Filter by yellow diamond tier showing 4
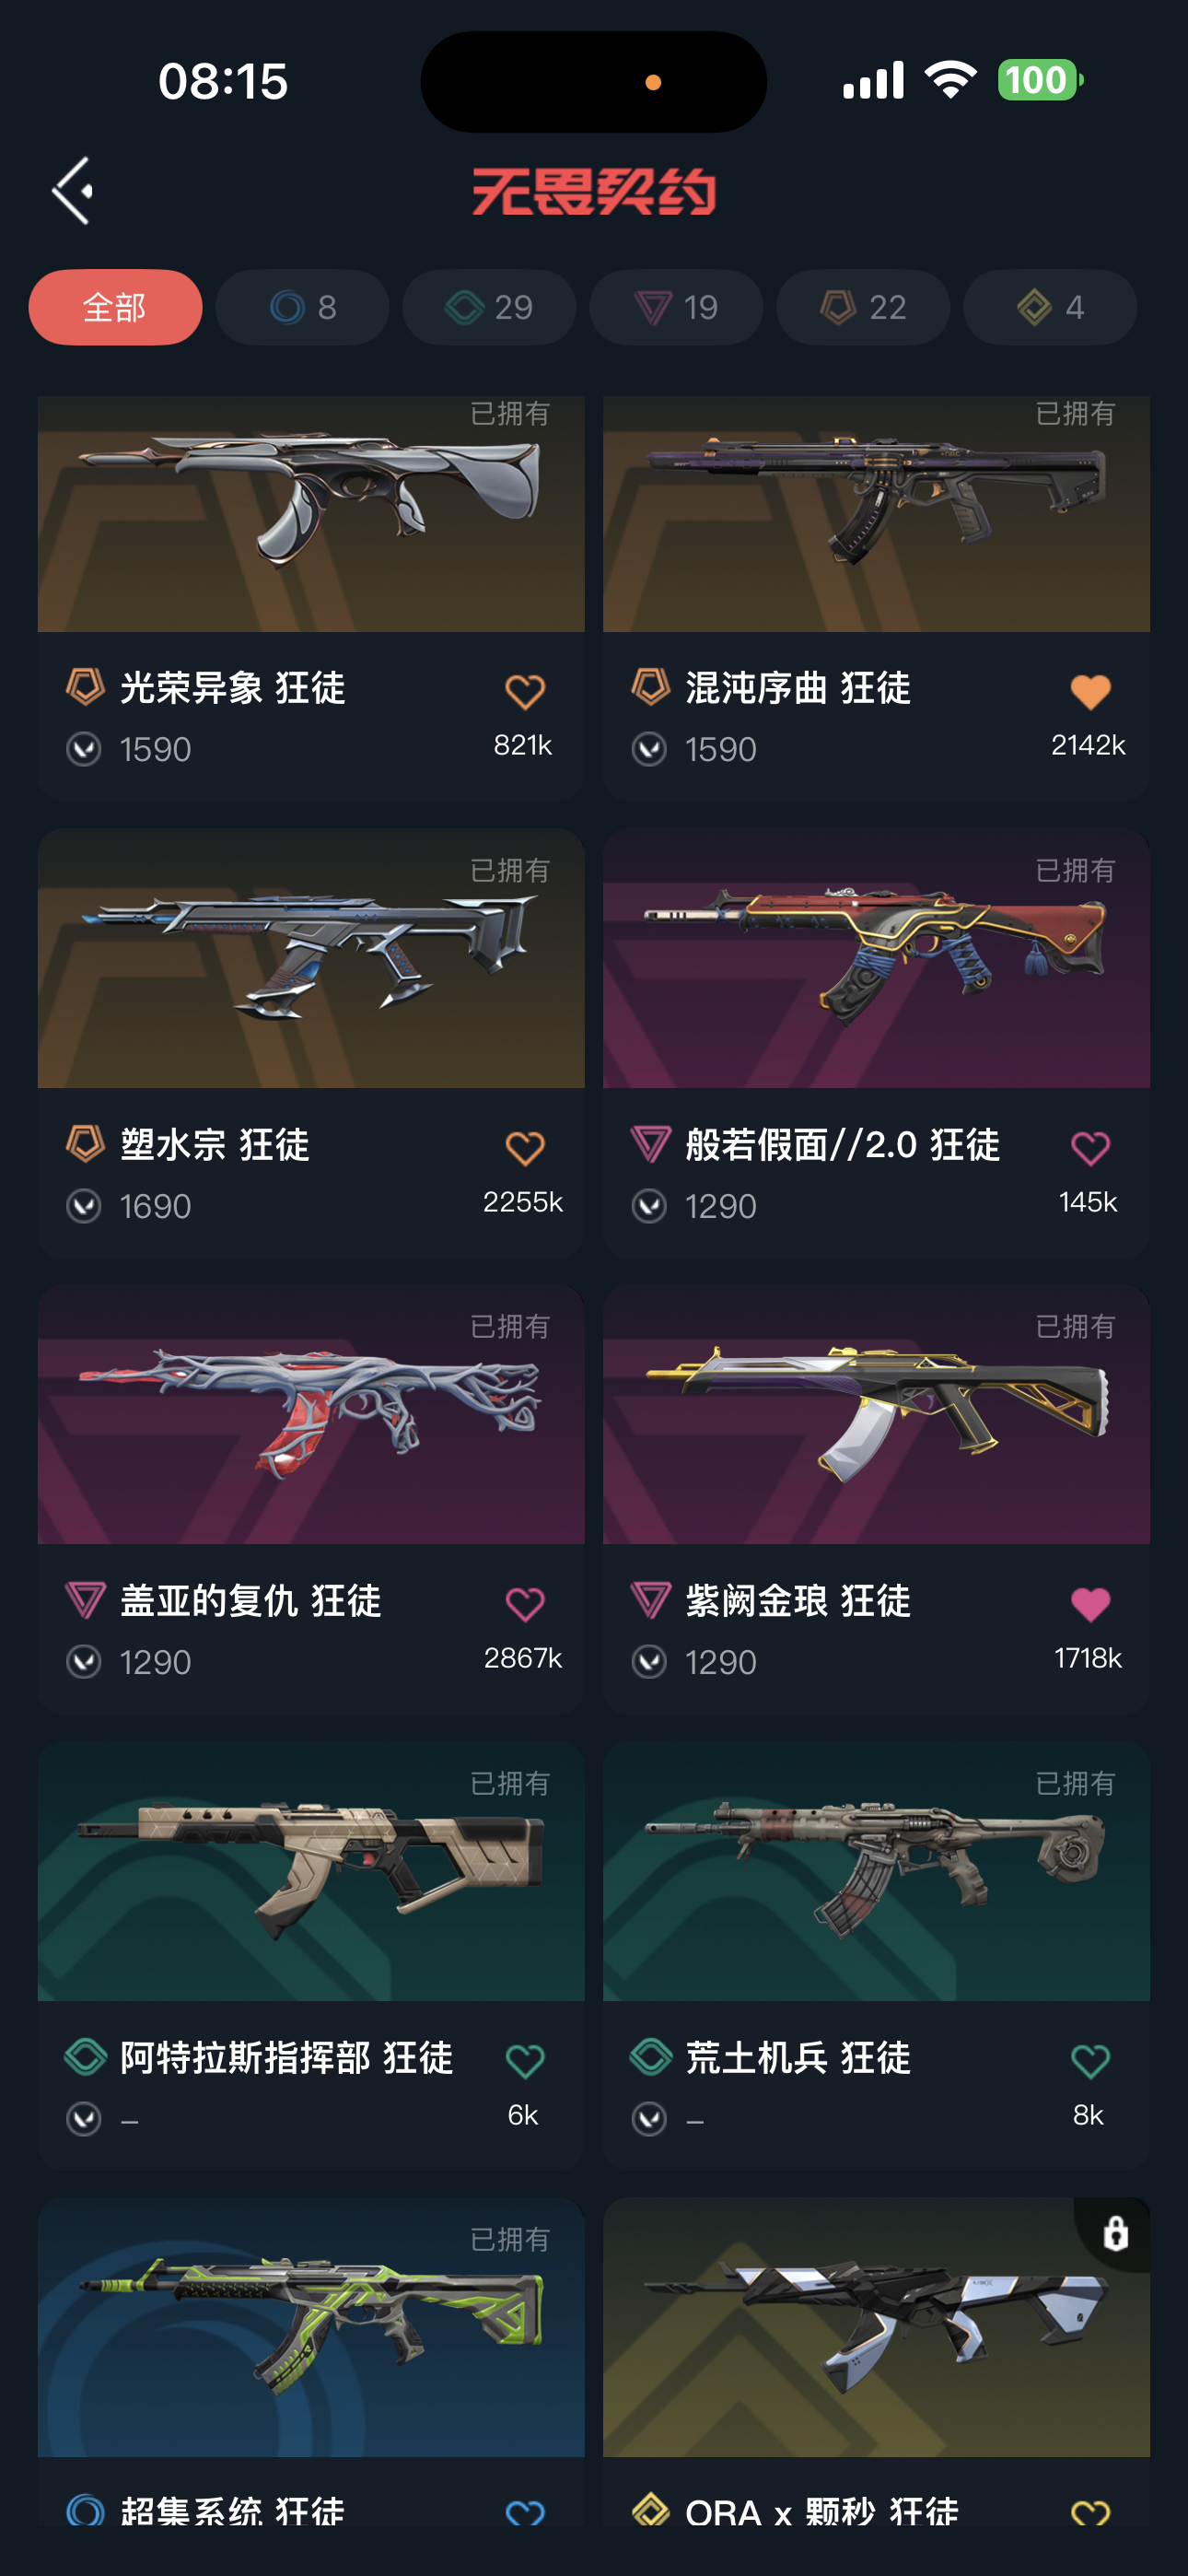Image resolution: width=1188 pixels, height=2576 pixels. tap(1050, 307)
